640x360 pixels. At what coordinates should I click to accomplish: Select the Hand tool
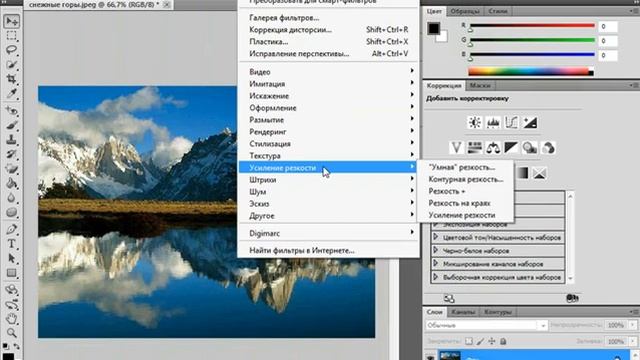pyautogui.click(x=11, y=319)
